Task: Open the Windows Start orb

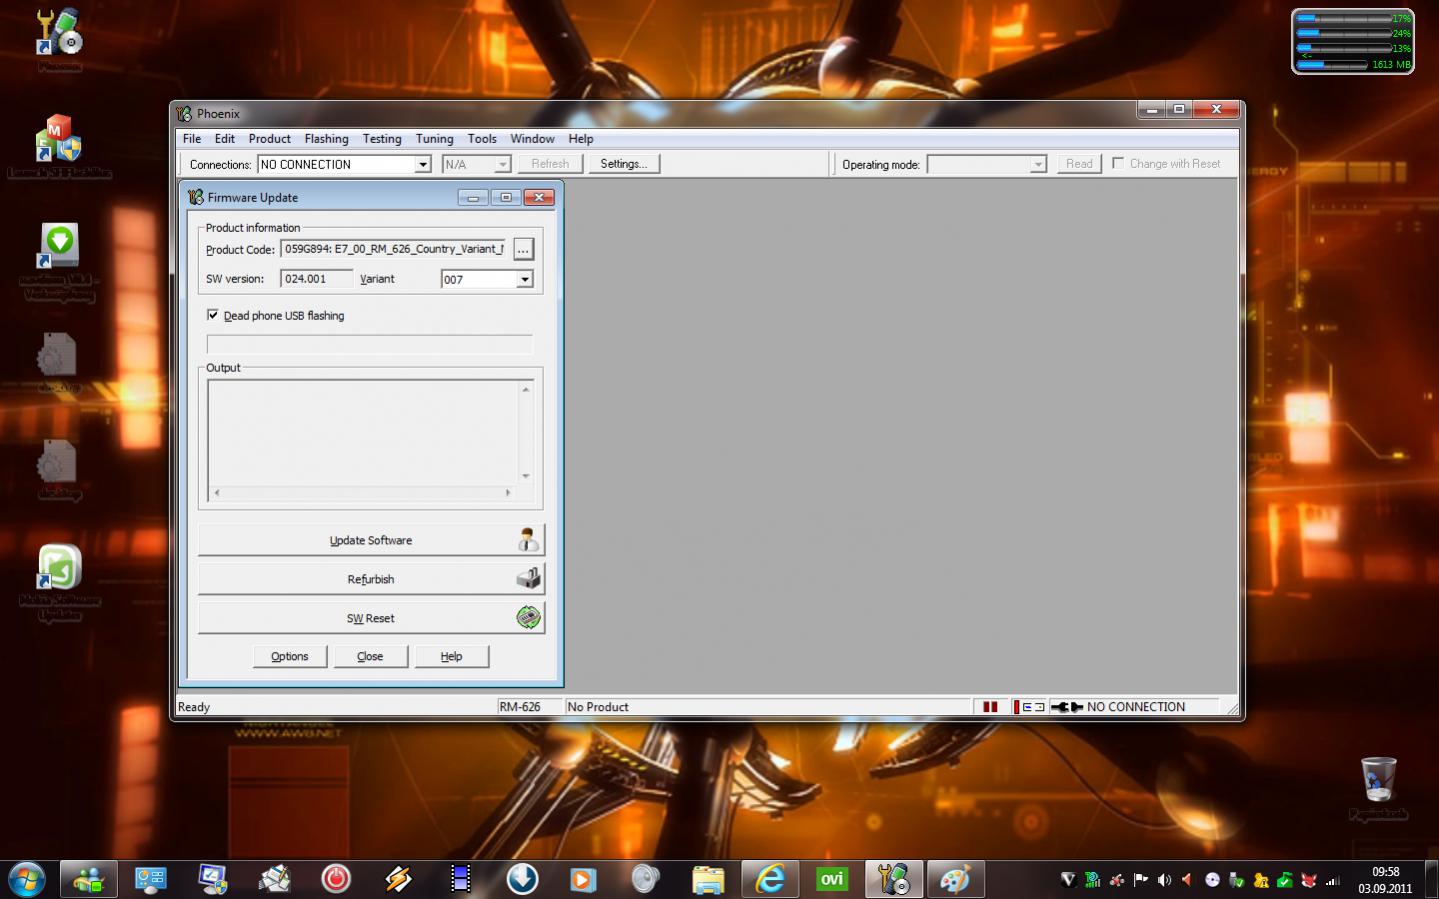Action: pyautogui.click(x=27, y=880)
